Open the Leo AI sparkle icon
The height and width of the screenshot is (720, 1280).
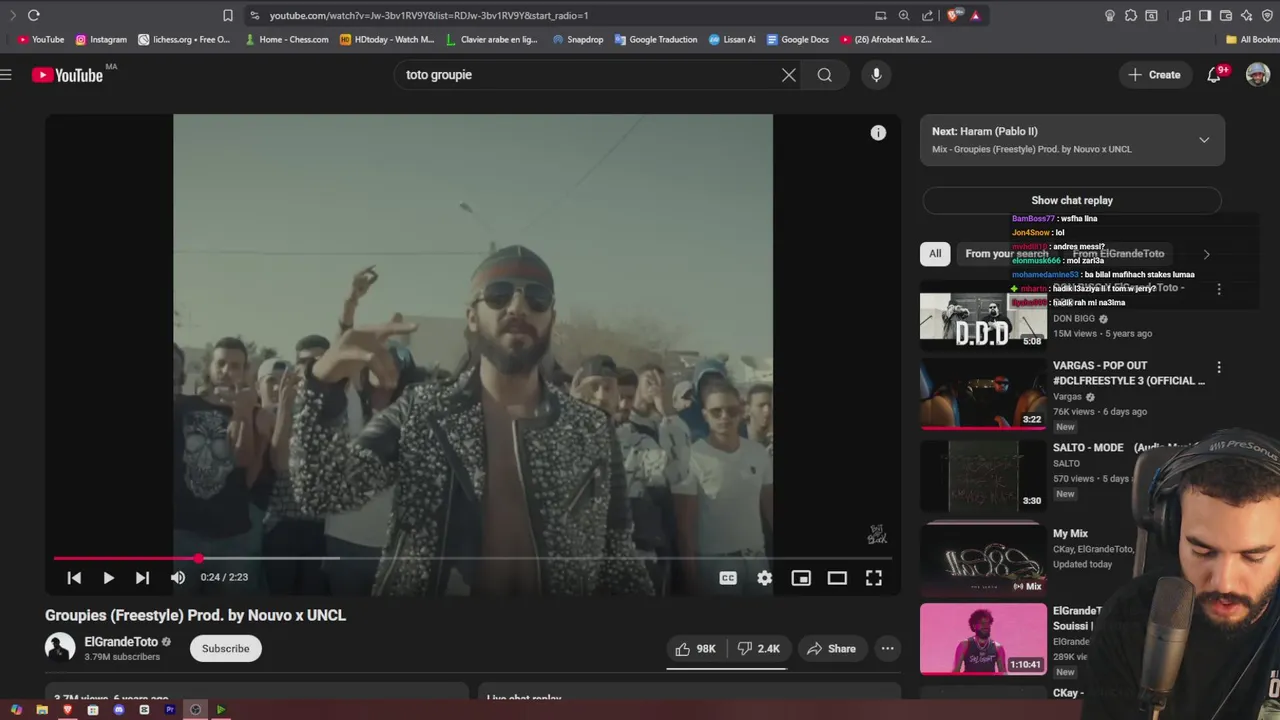pos(1246,15)
